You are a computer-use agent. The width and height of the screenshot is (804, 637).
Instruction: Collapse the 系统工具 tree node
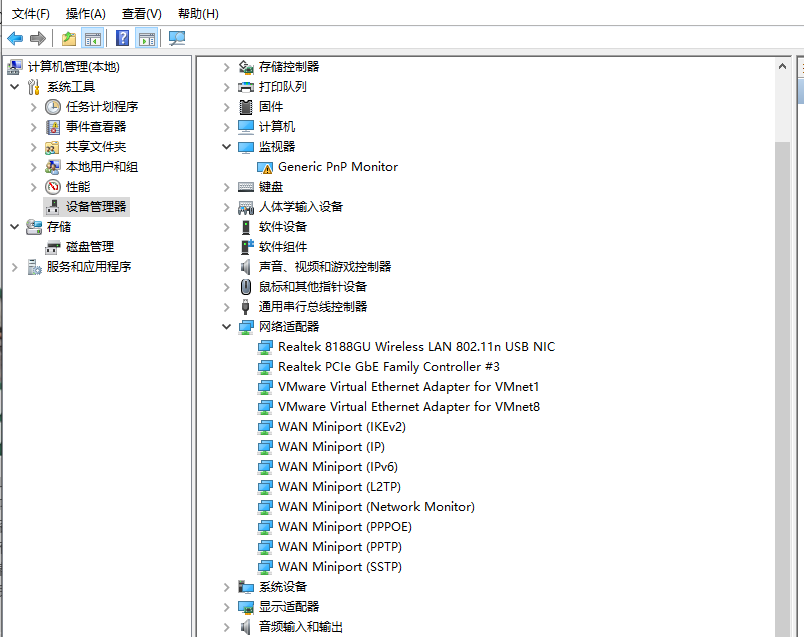coord(15,87)
